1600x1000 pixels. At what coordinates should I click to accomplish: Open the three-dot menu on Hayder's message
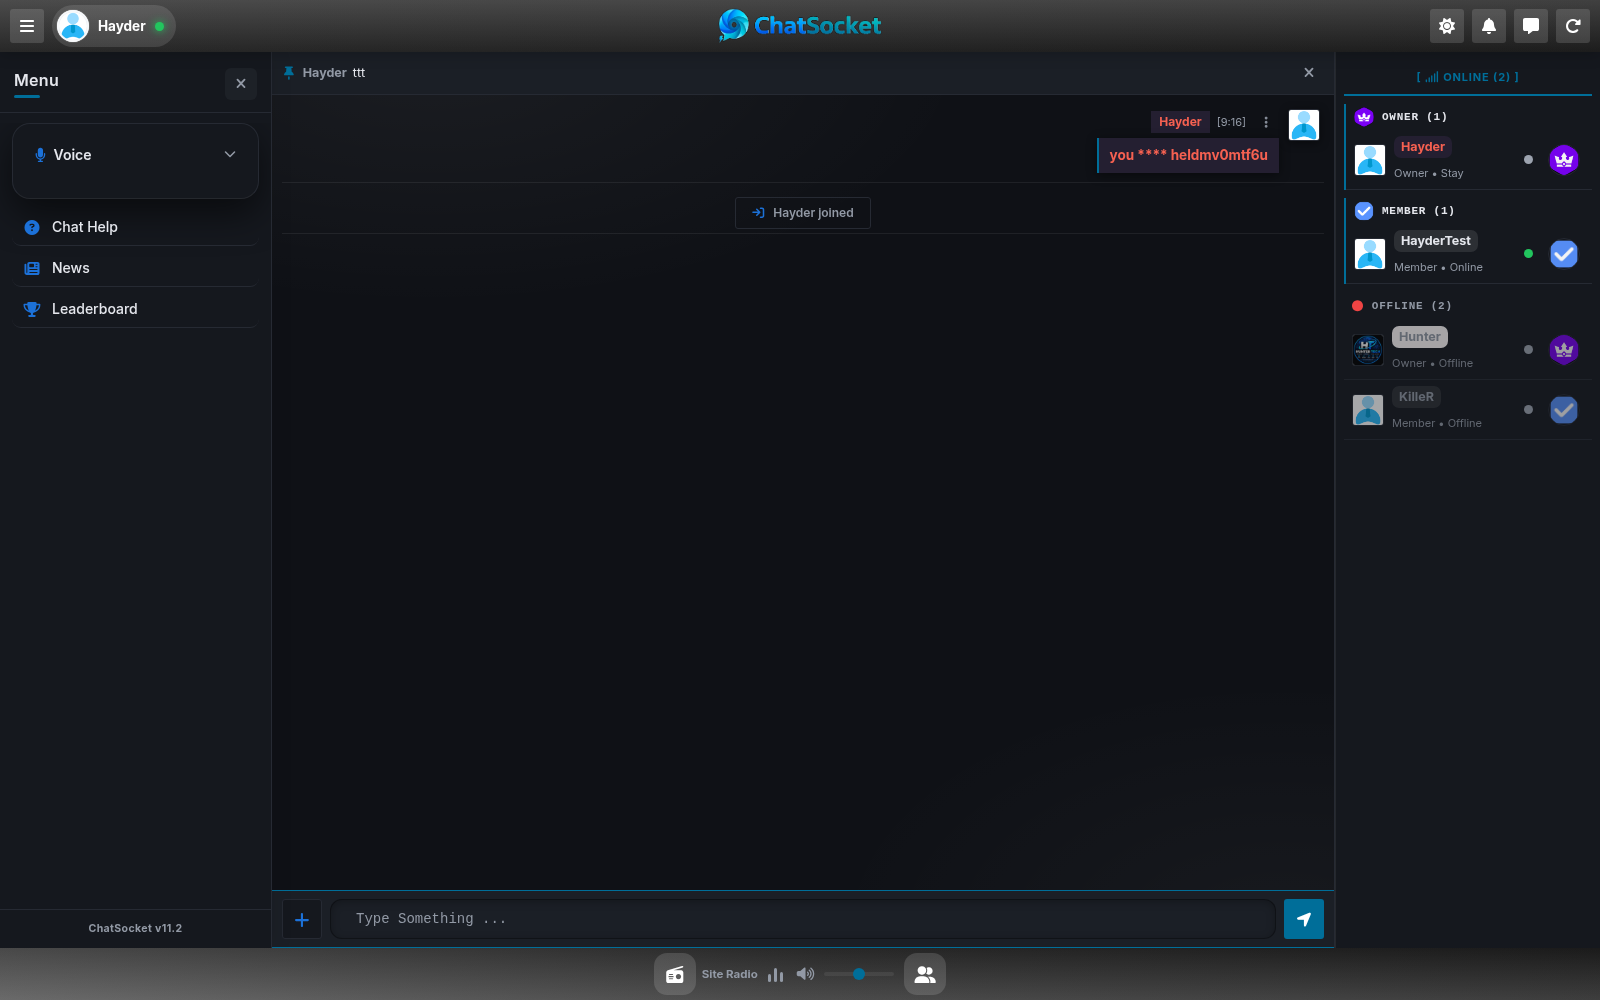1266,122
